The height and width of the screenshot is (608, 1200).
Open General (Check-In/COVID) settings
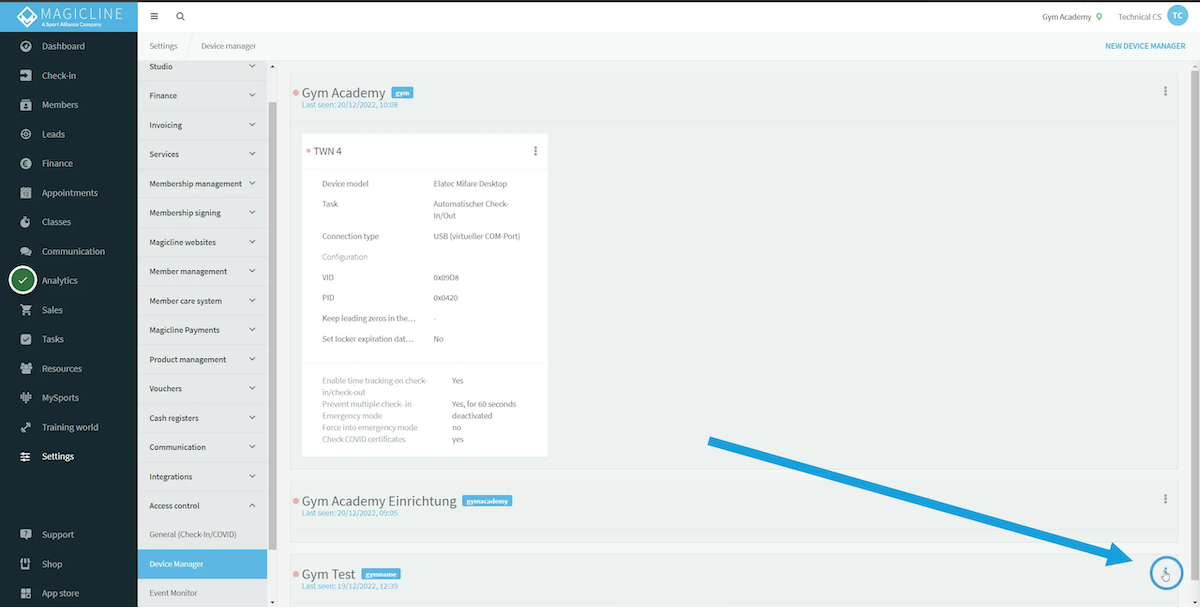tap(193, 535)
